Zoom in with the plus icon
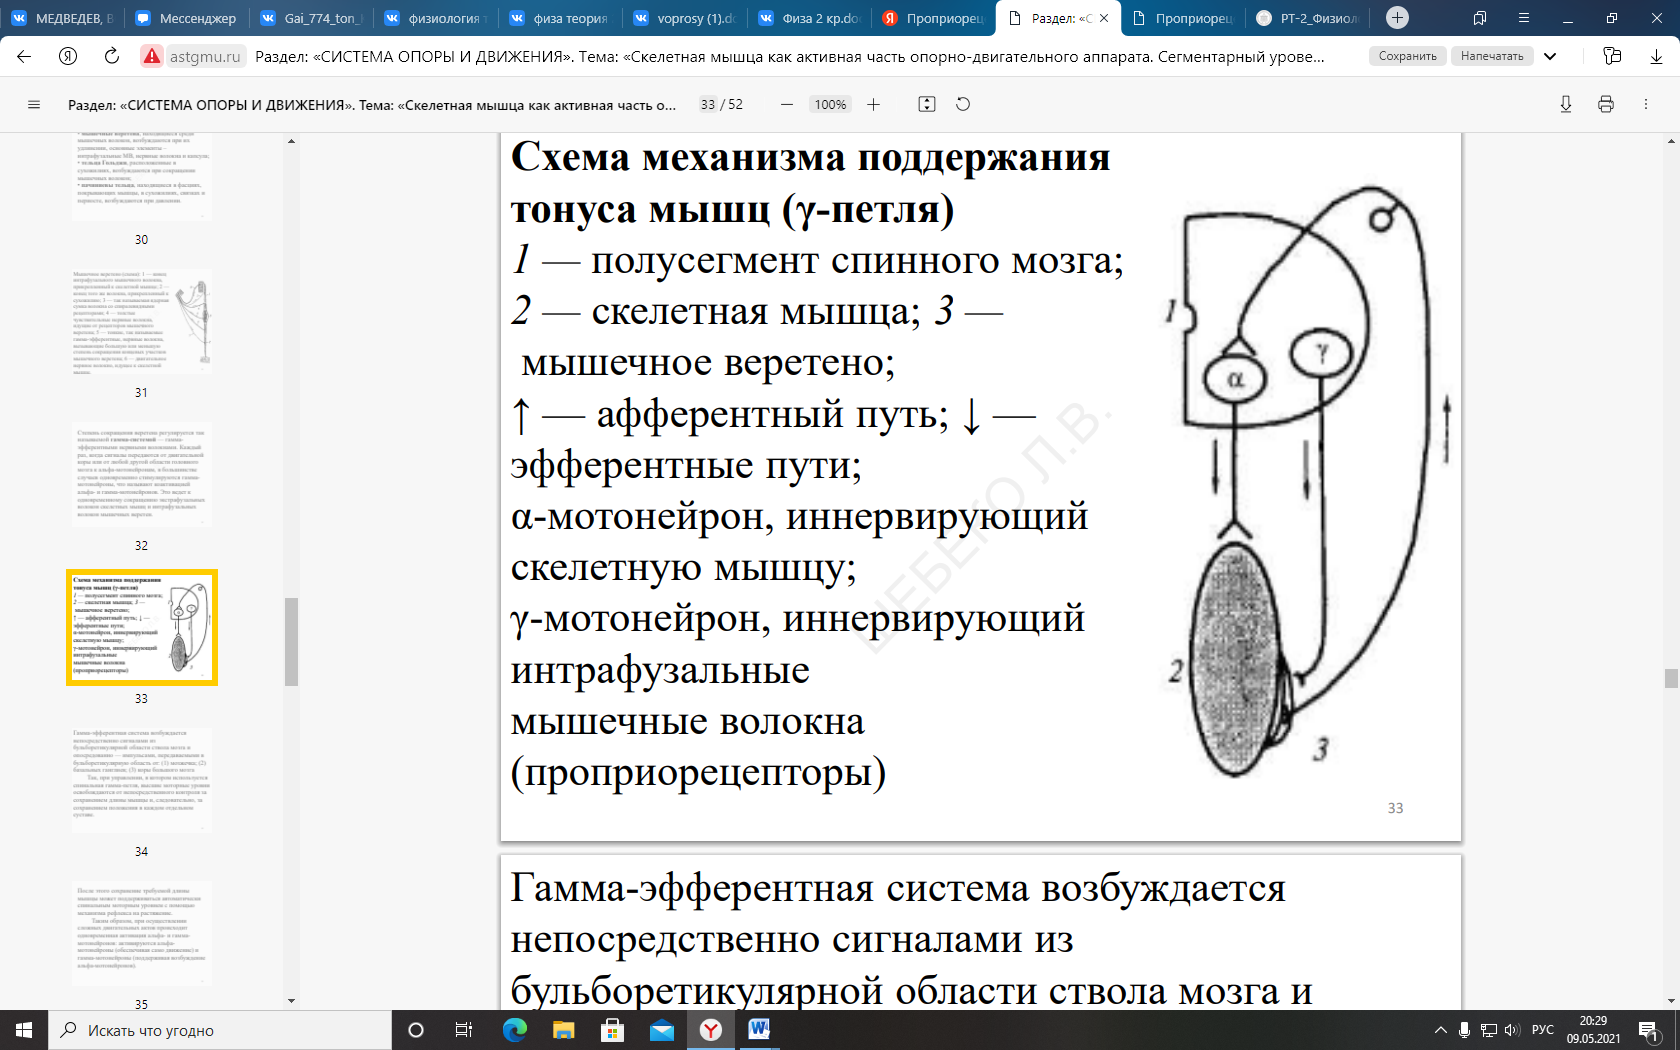The width and height of the screenshot is (1680, 1050). pyautogui.click(x=873, y=104)
